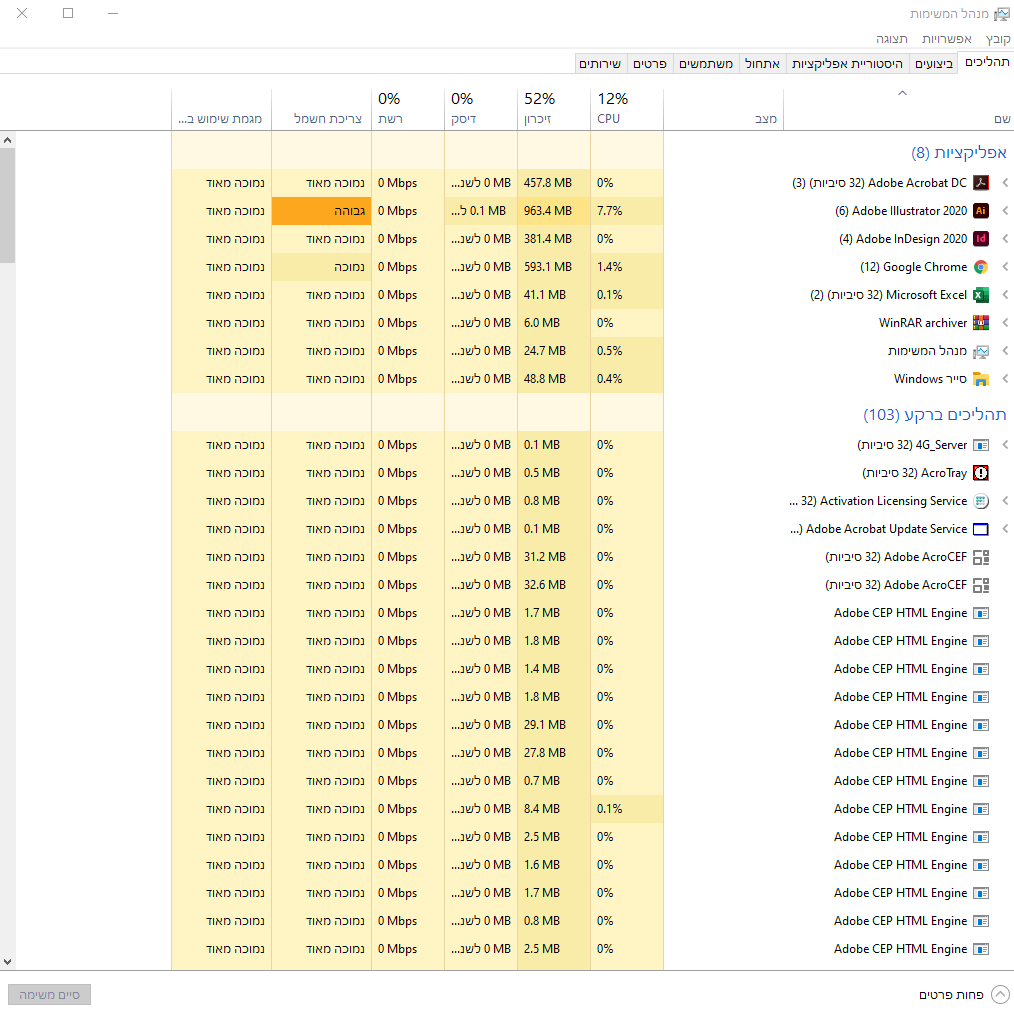Click the Activation Licensing Service icon
The image size is (1014, 1018).
click(x=981, y=501)
